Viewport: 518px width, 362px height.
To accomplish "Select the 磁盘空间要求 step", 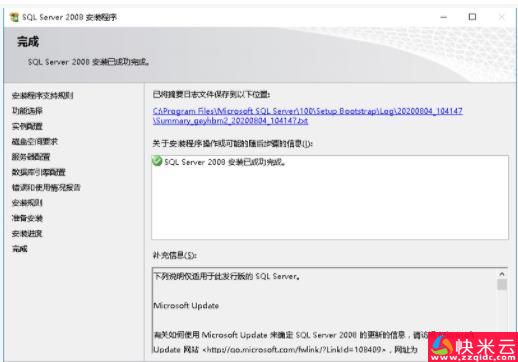I will [35, 141].
